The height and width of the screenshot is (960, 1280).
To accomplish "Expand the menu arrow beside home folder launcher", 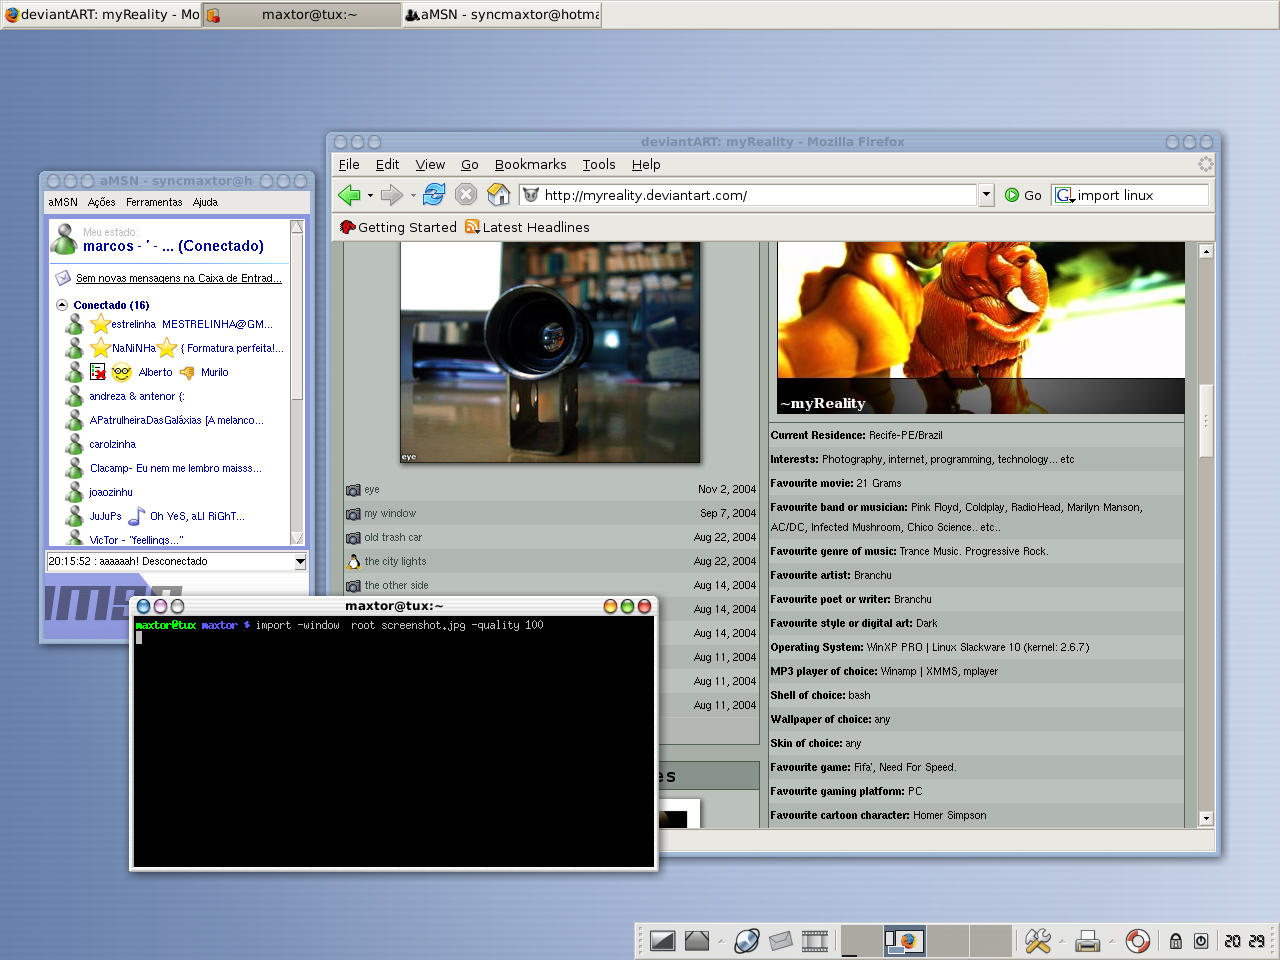I will click(720, 942).
